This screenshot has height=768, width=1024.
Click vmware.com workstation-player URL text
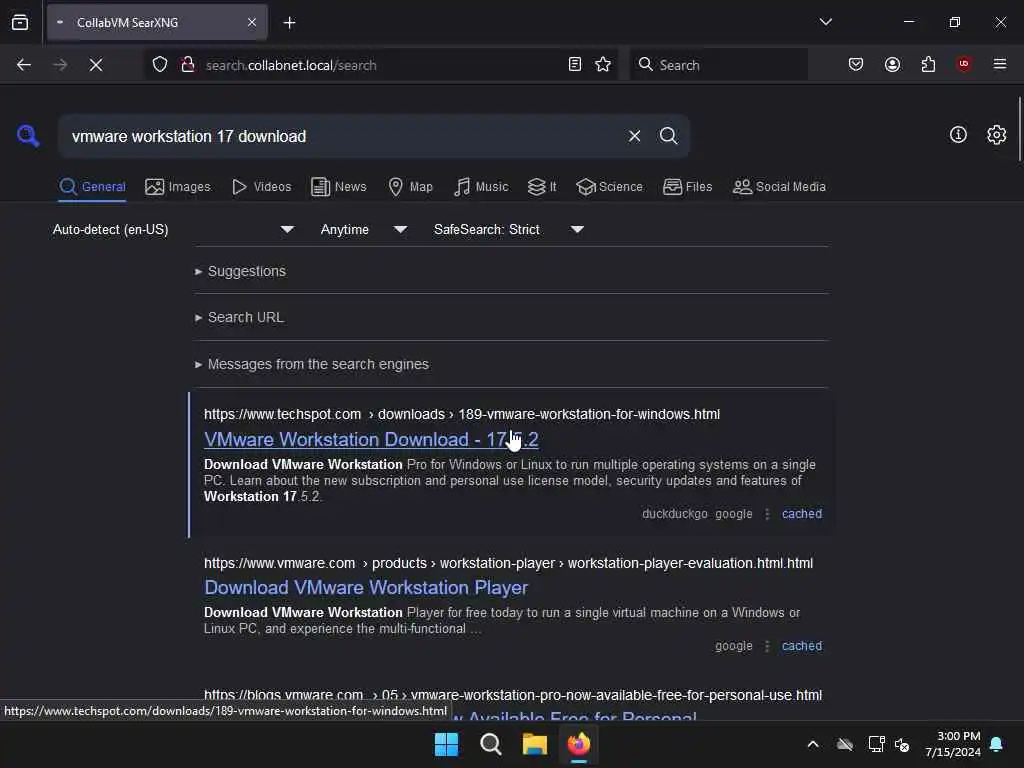coord(508,563)
